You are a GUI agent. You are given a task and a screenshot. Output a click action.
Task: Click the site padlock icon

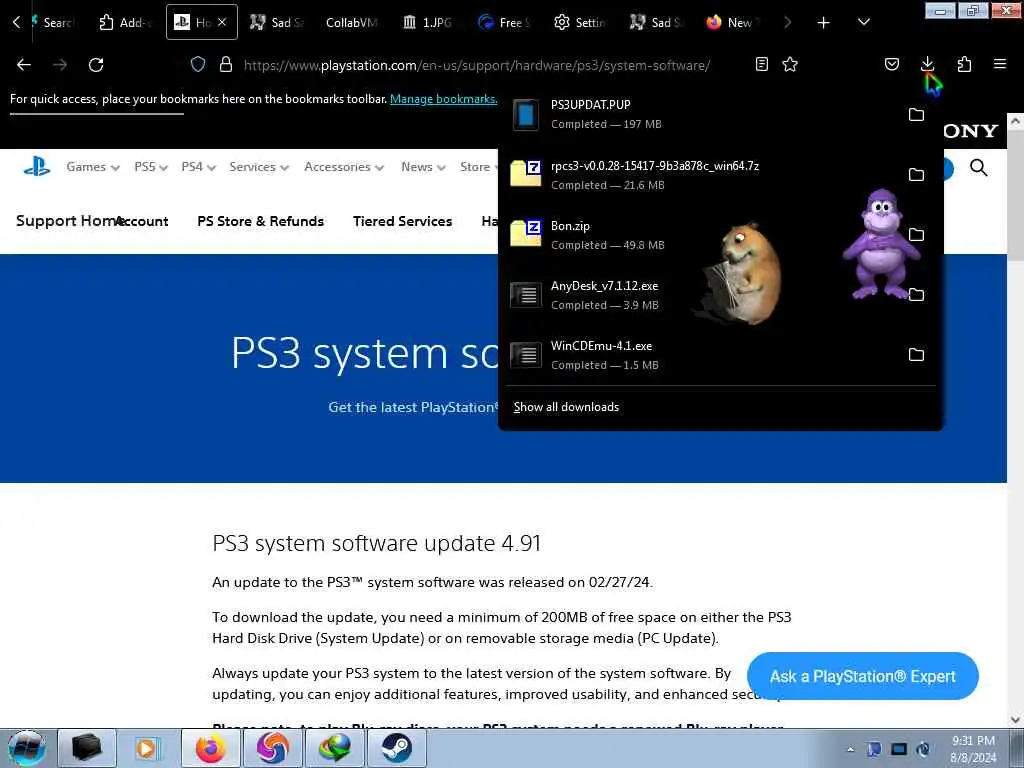pyautogui.click(x=226, y=64)
